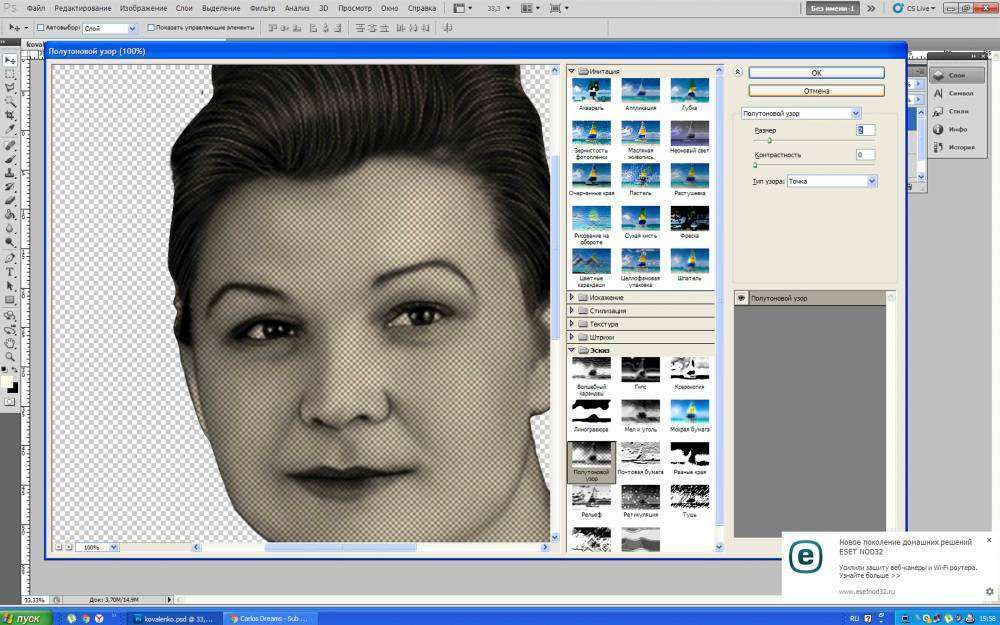The image size is (1000, 625).
Task: Select the Type (T) tool
Action: pyautogui.click(x=10, y=271)
